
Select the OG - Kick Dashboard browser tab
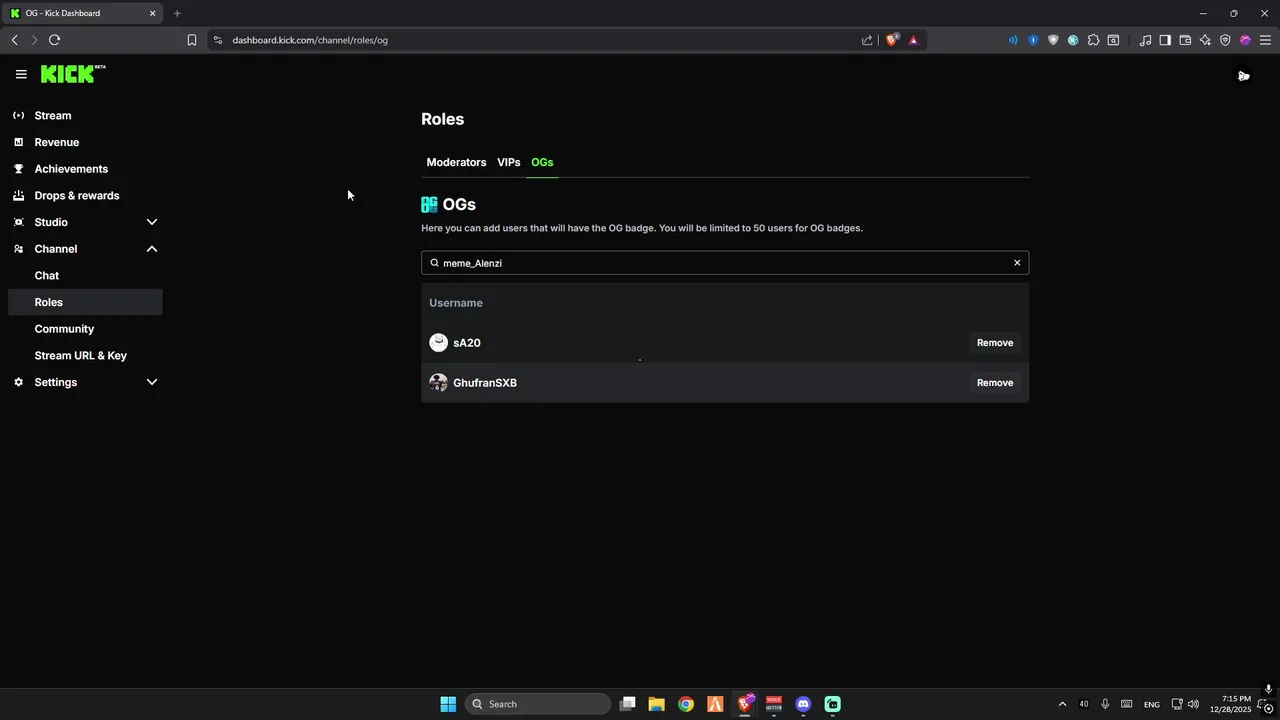(83, 13)
